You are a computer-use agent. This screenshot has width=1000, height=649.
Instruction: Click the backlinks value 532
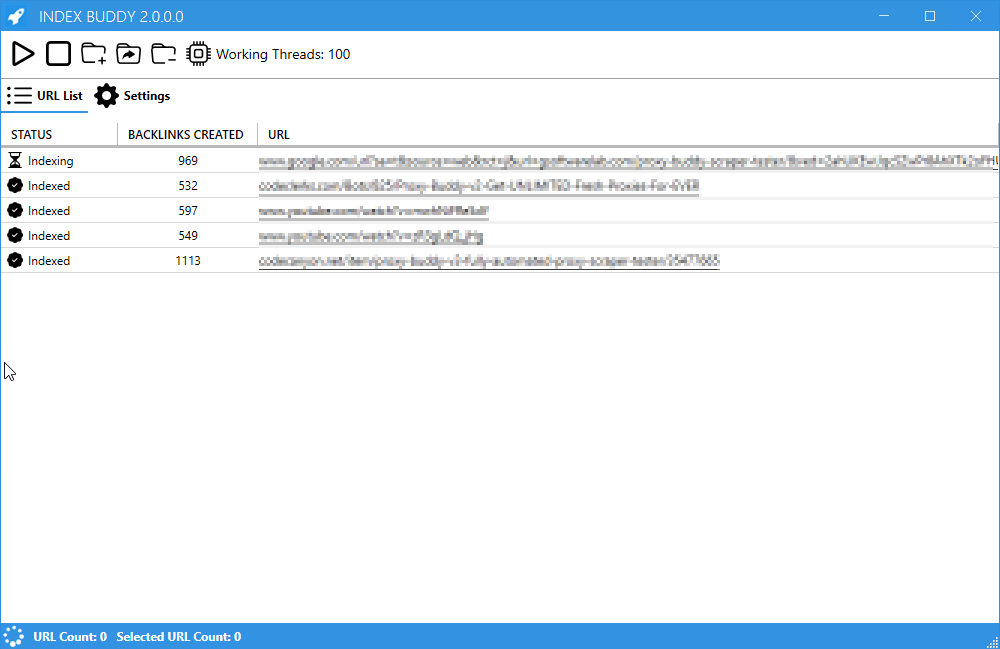click(x=188, y=186)
